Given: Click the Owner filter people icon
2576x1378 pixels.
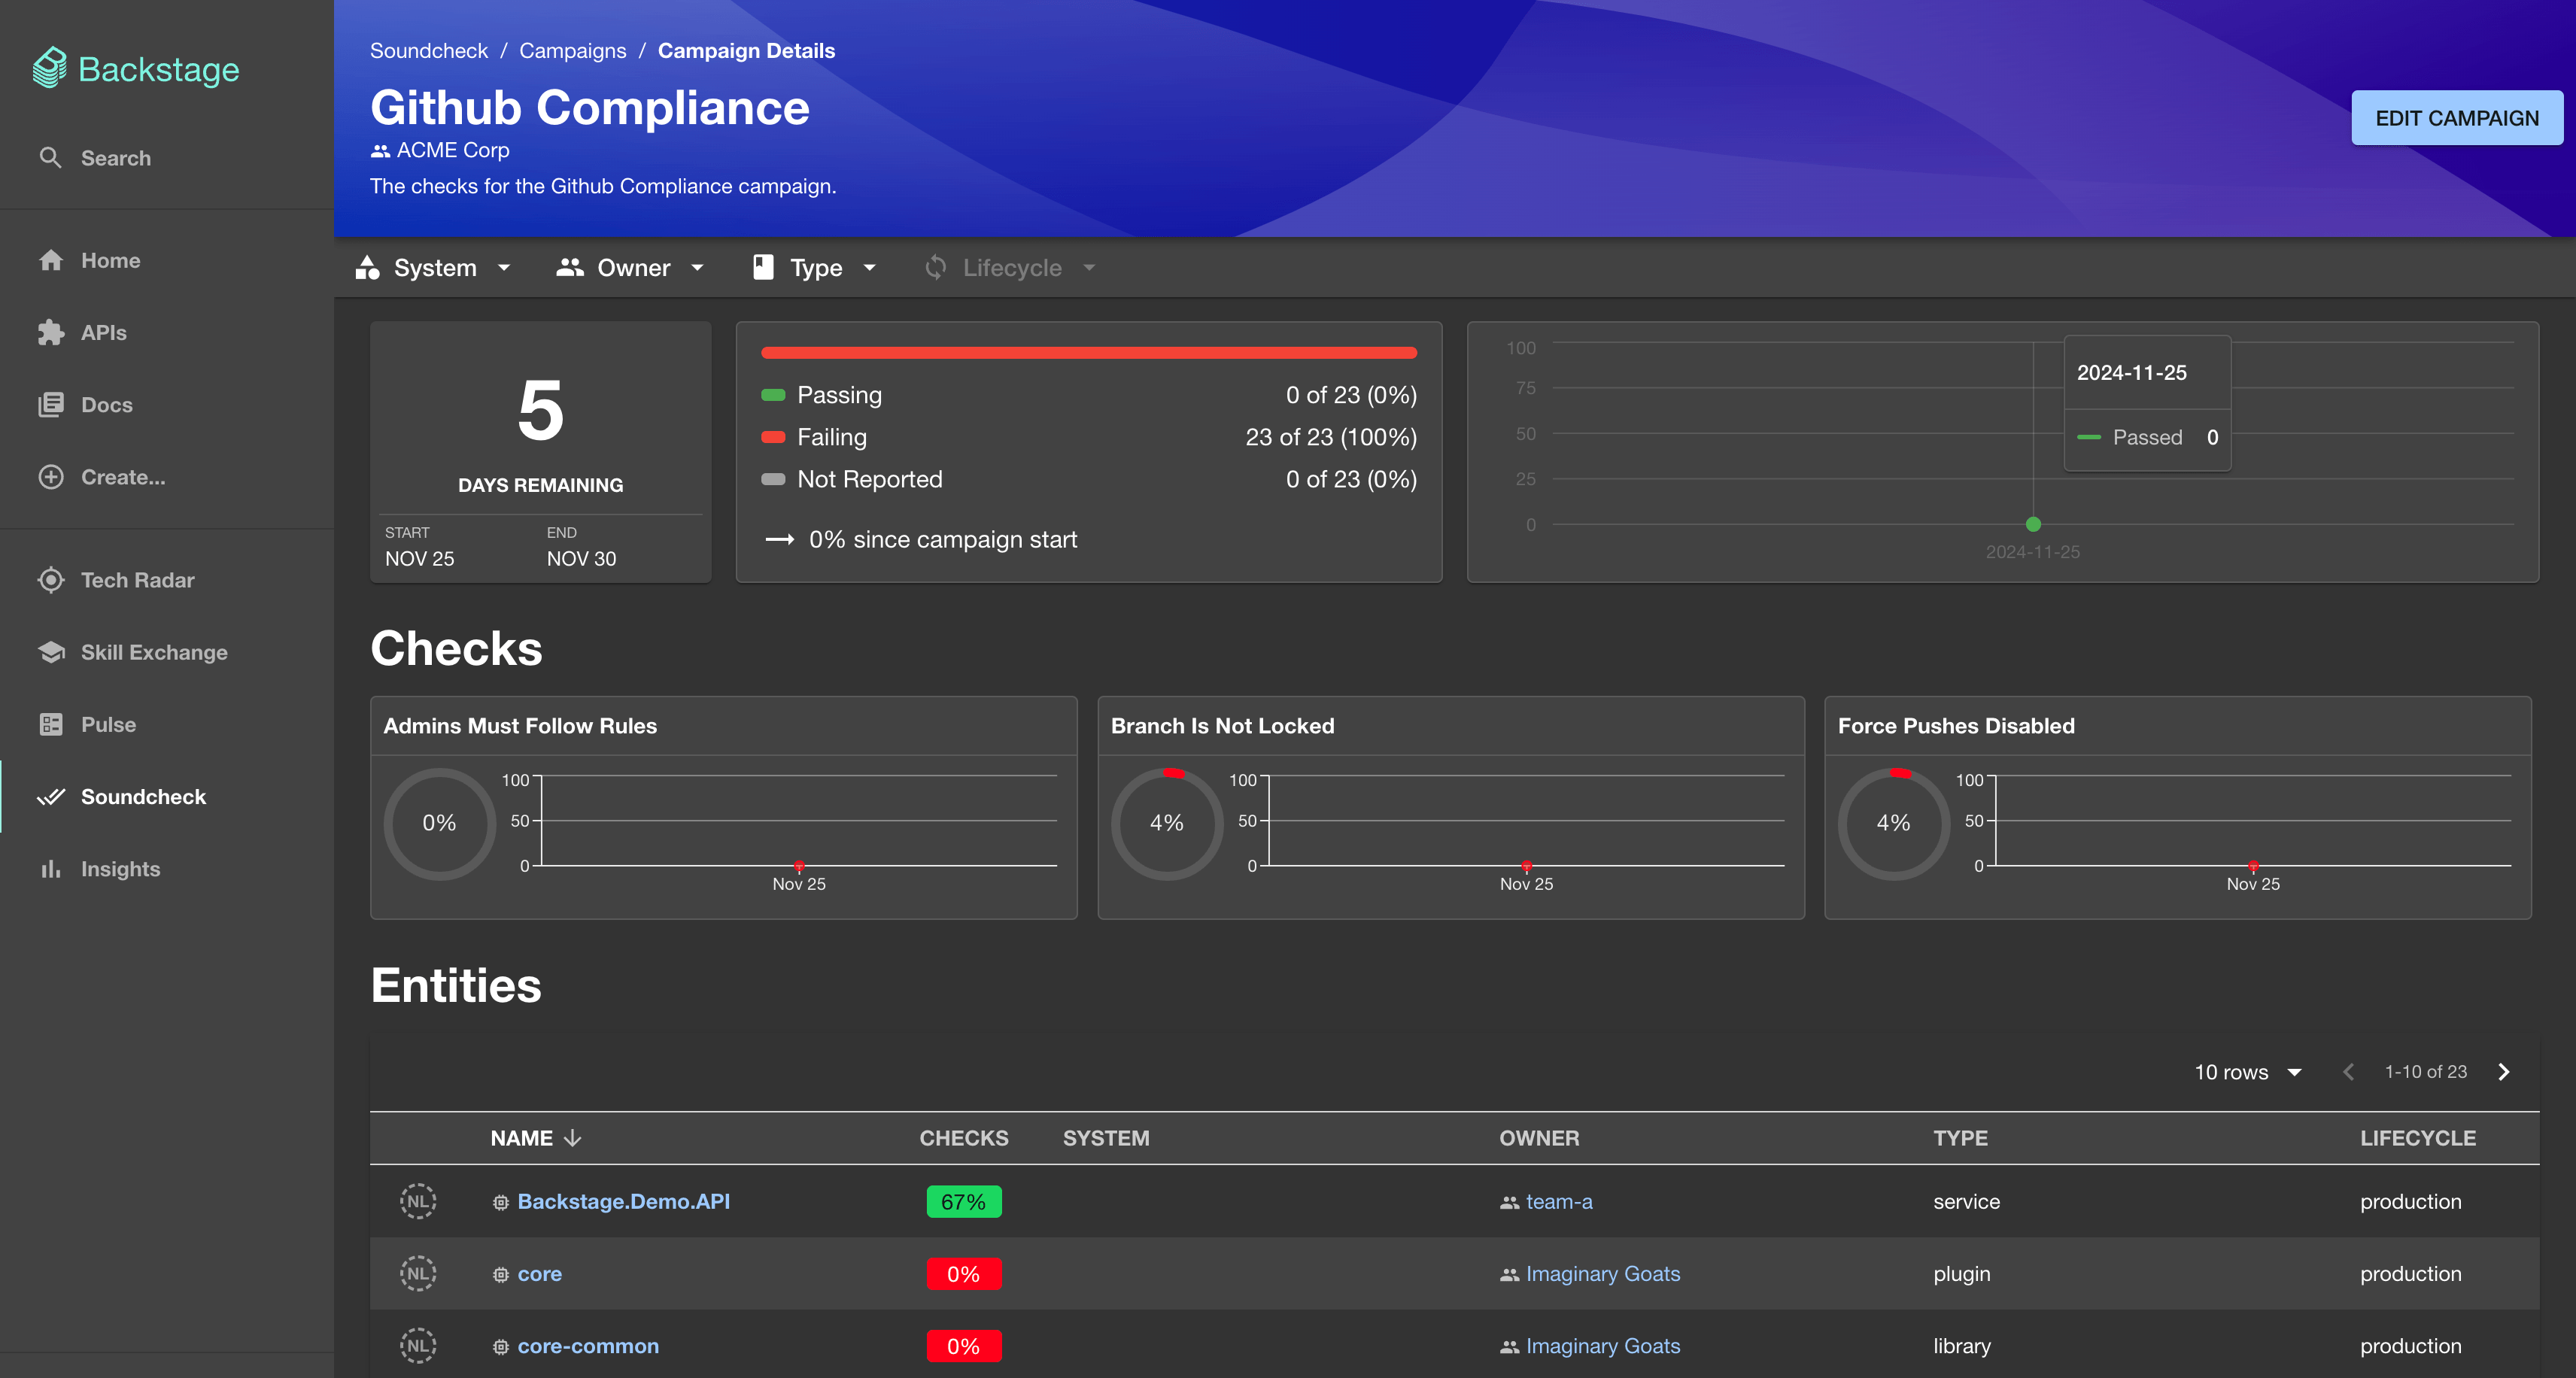Looking at the screenshot, I should (570, 267).
